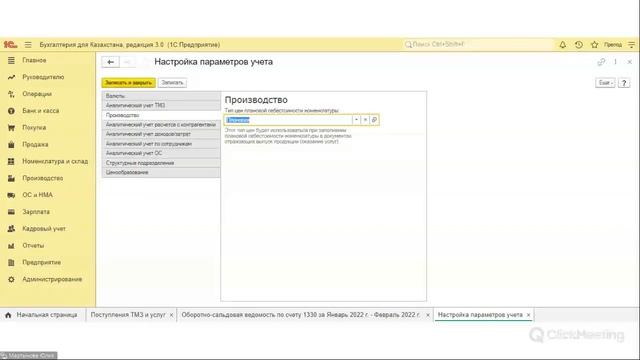This screenshot has width=640, height=360.
Task: Select Структурные подразделения page
Action: (161, 163)
